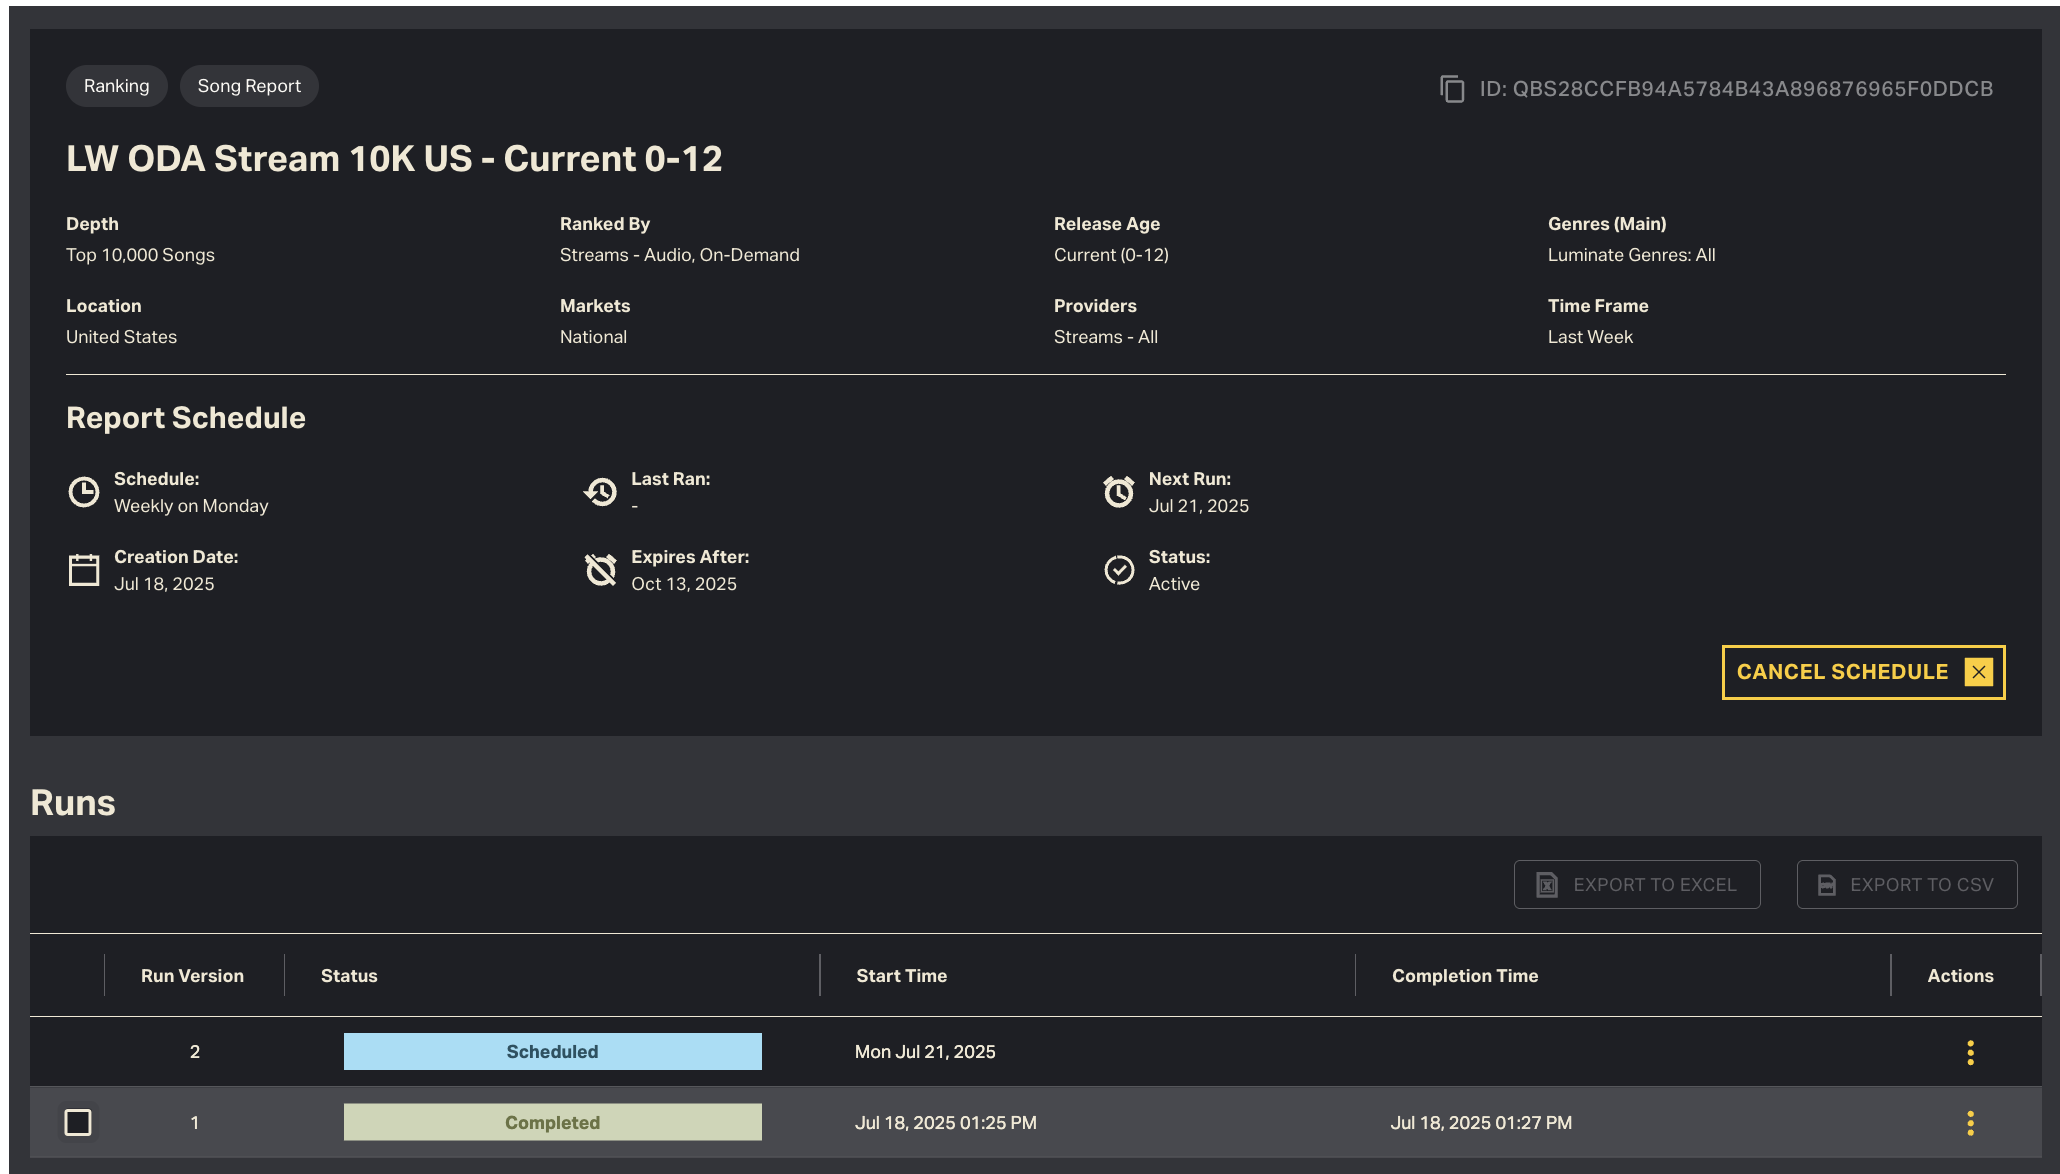The width and height of the screenshot is (2060, 1174).
Task: Click the blue Scheduled status badge
Action: point(552,1052)
